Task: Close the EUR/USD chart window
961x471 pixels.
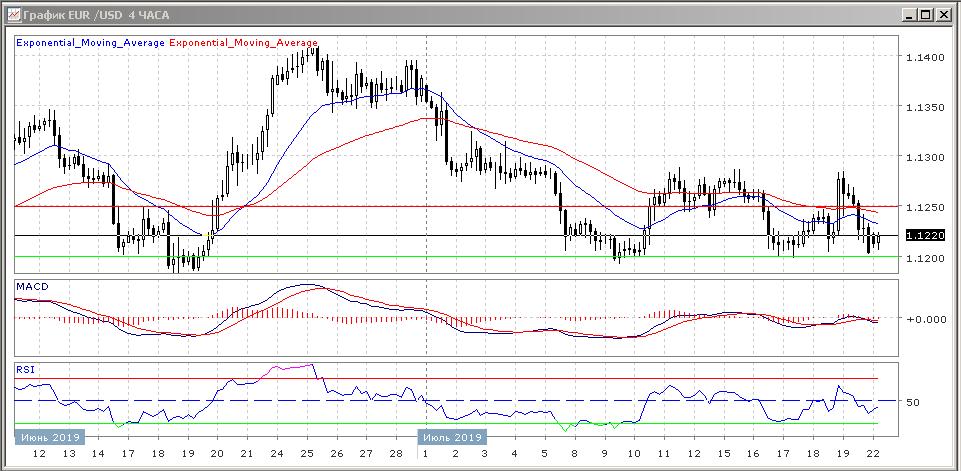Action: click(x=942, y=14)
